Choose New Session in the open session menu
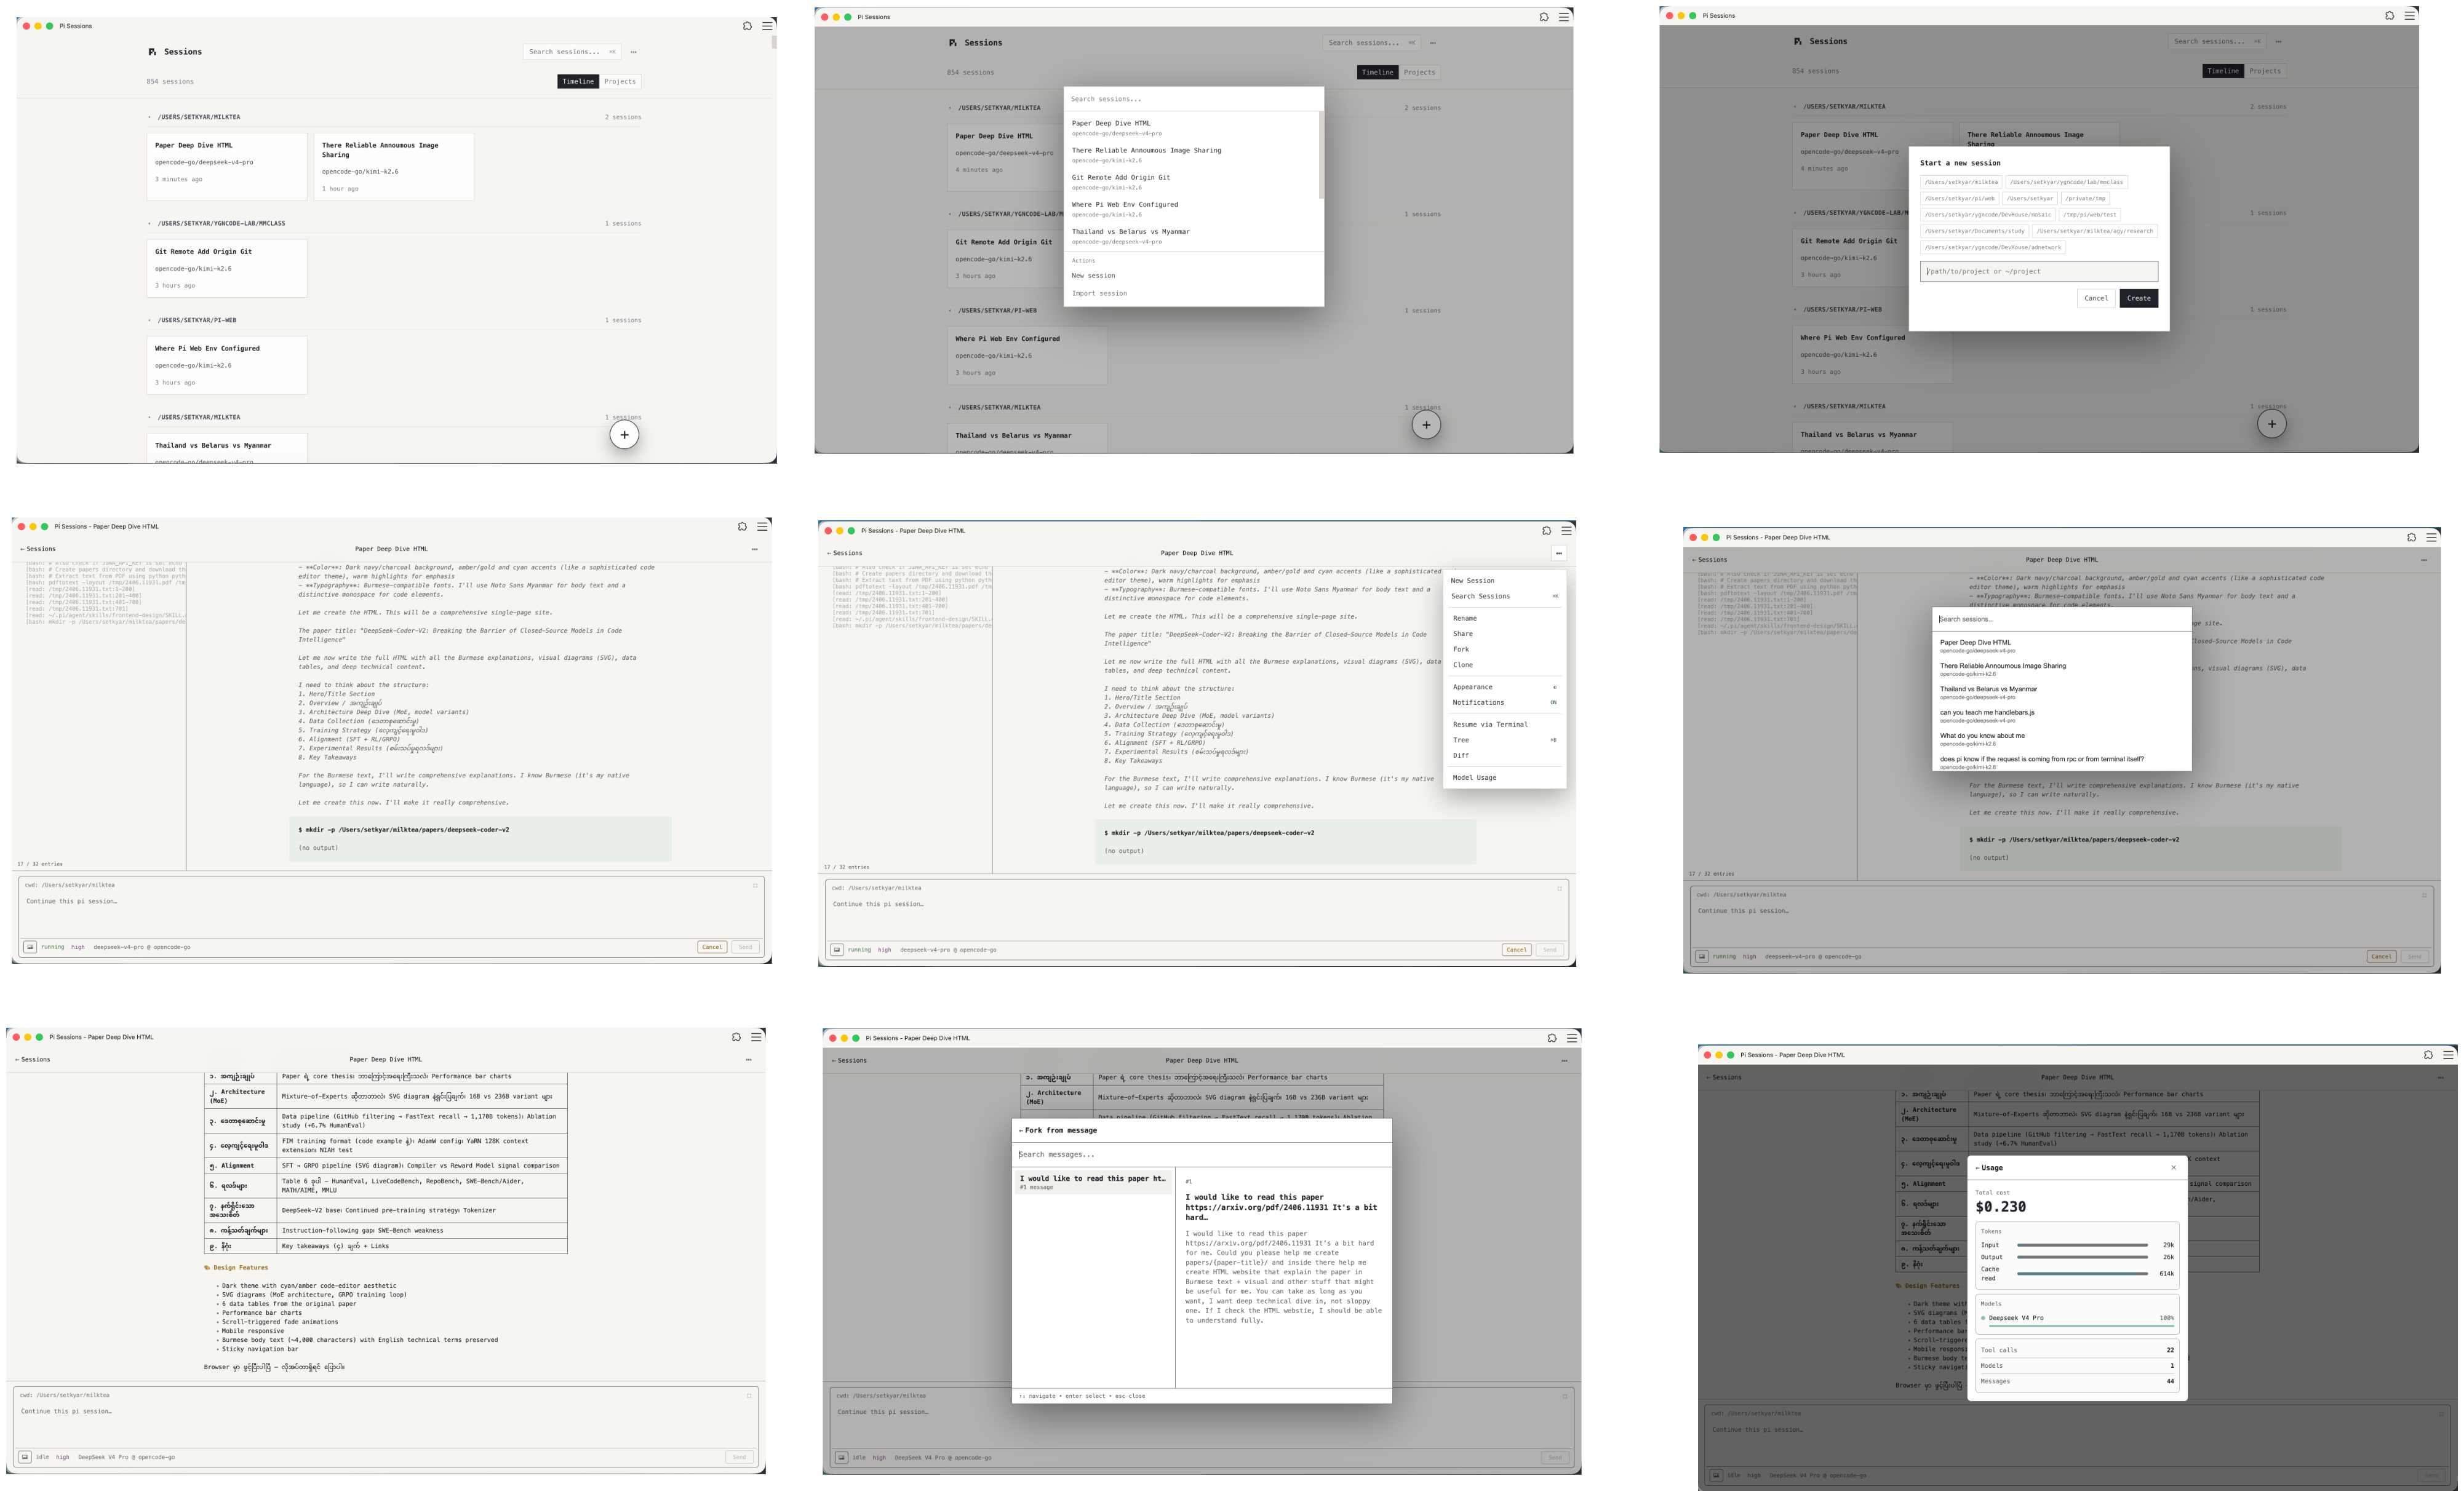 pyautogui.click(x=1504, y=581)
